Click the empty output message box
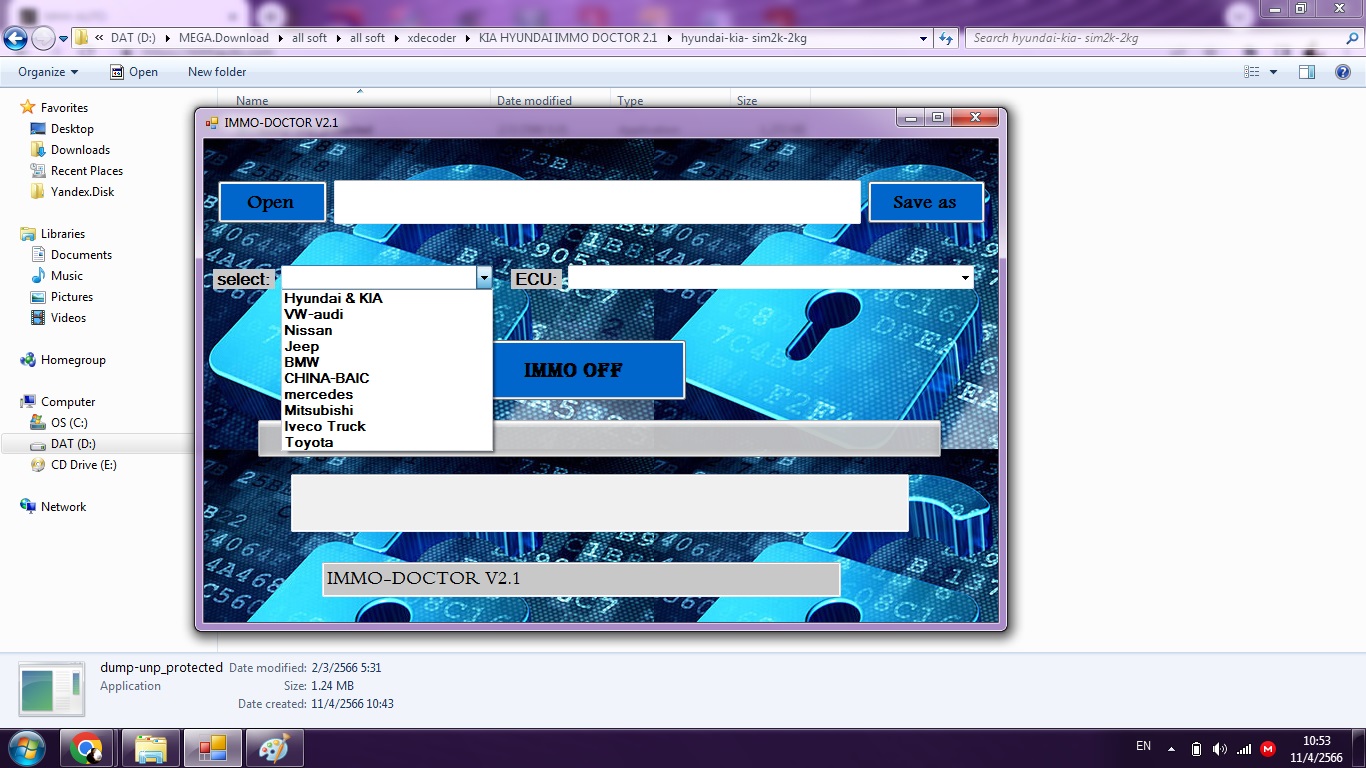The height and width of the screenshot is (768, 1366). (x=600, y=503)
